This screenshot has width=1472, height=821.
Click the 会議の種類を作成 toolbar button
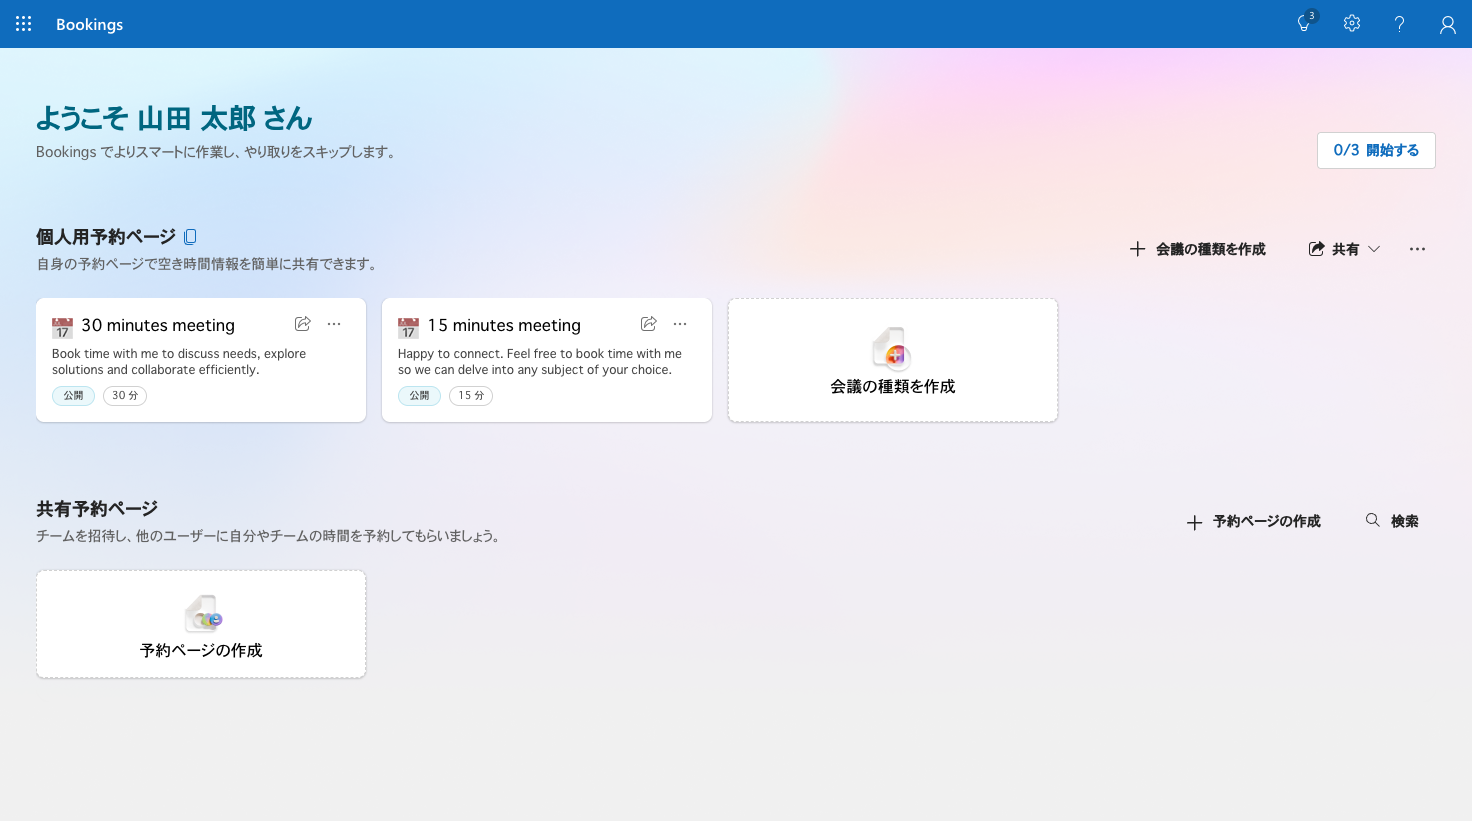click(x=1197, y=249)
